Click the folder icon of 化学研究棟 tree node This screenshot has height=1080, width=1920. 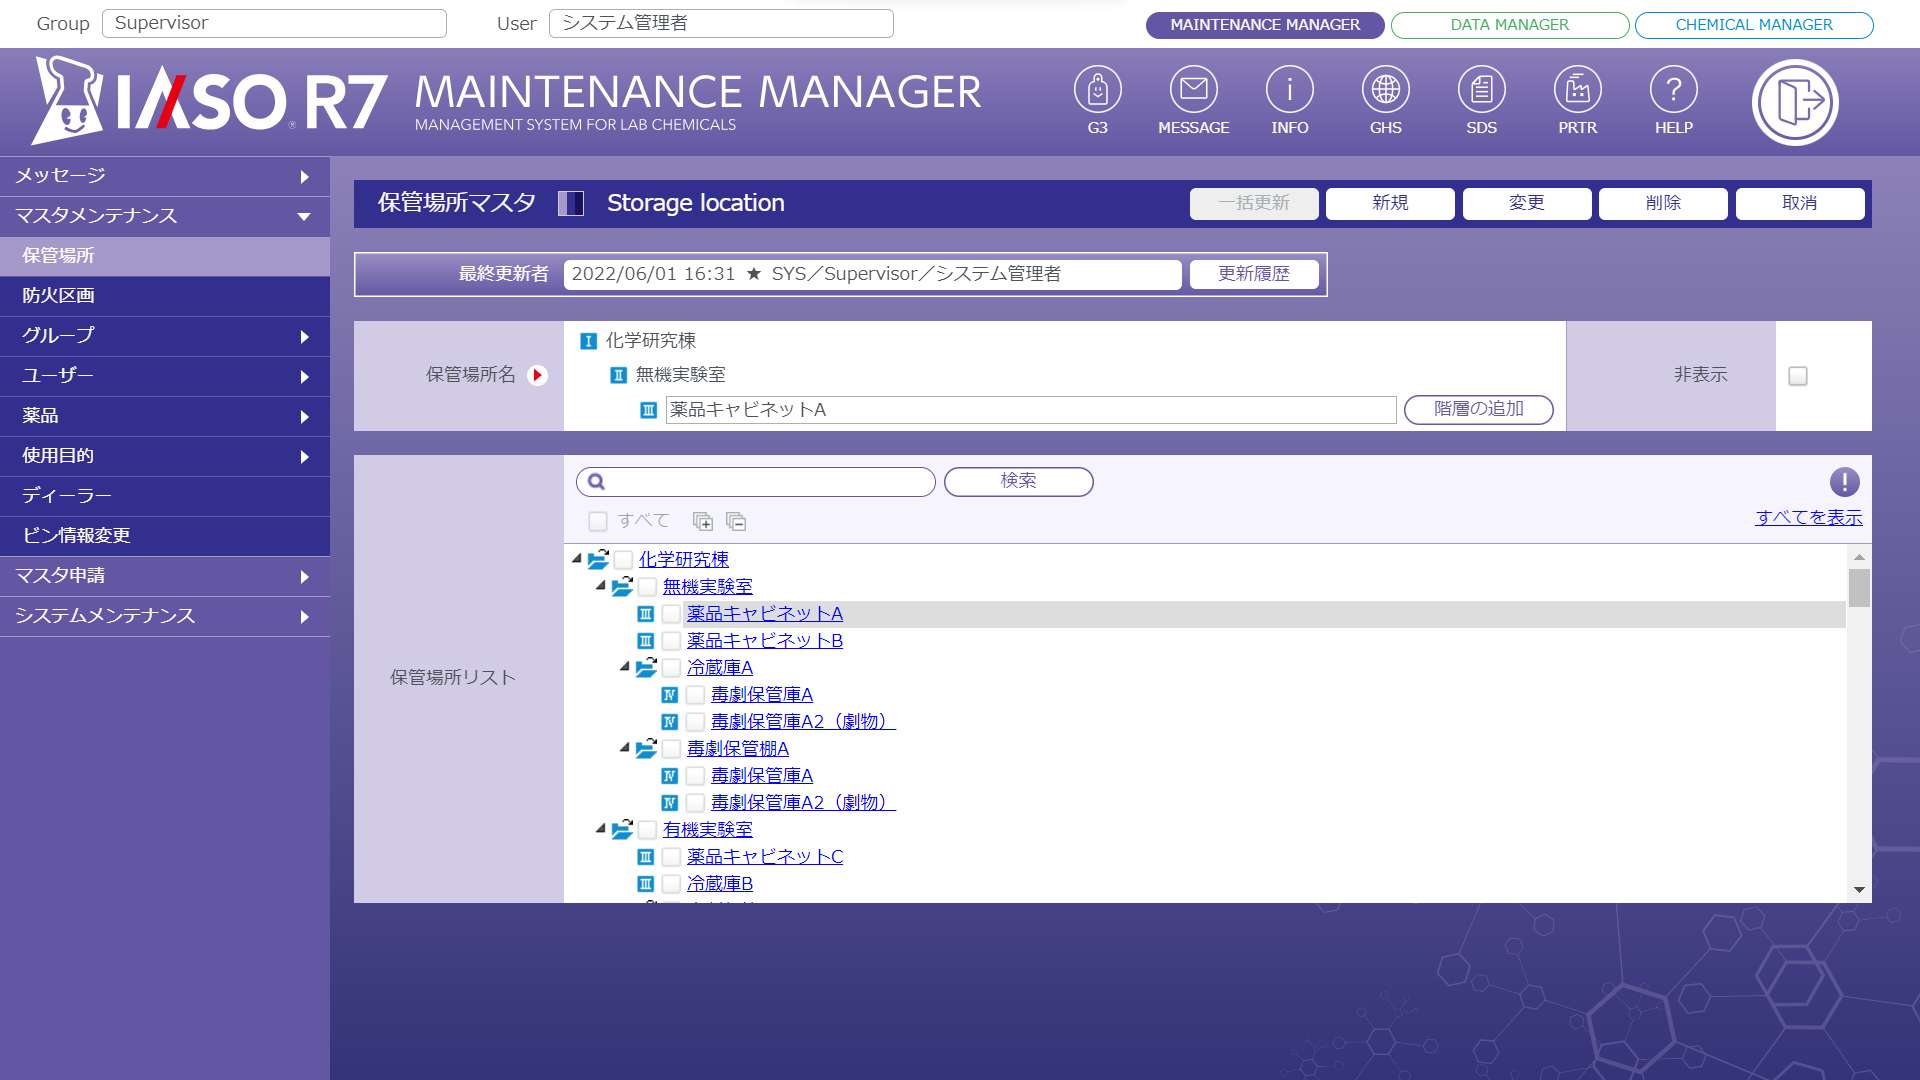pyautogui.click(x=598, y=559)
